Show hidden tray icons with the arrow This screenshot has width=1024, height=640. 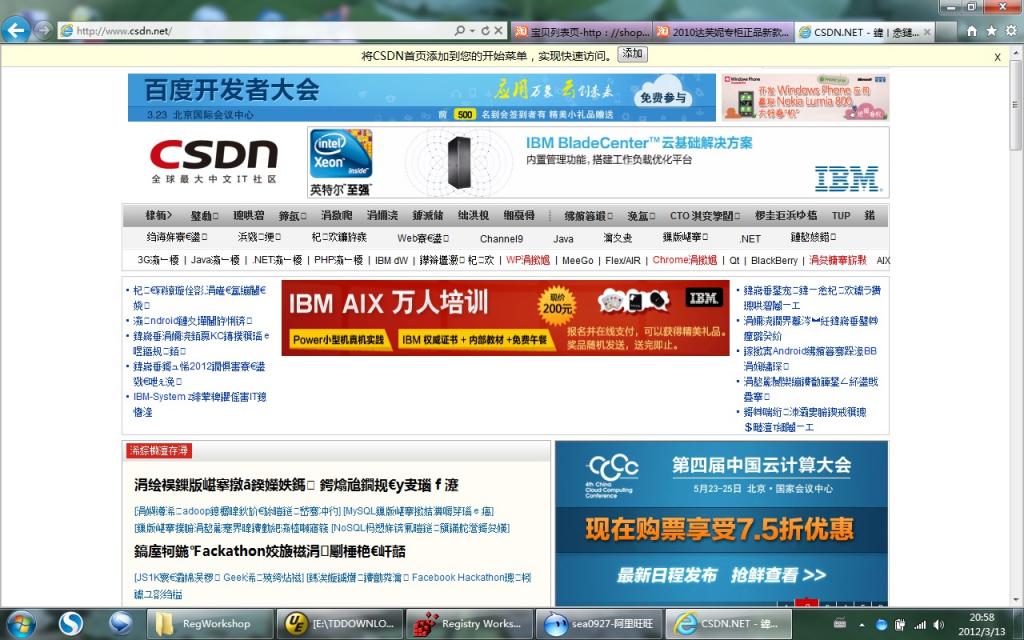[x=861, y=625]
